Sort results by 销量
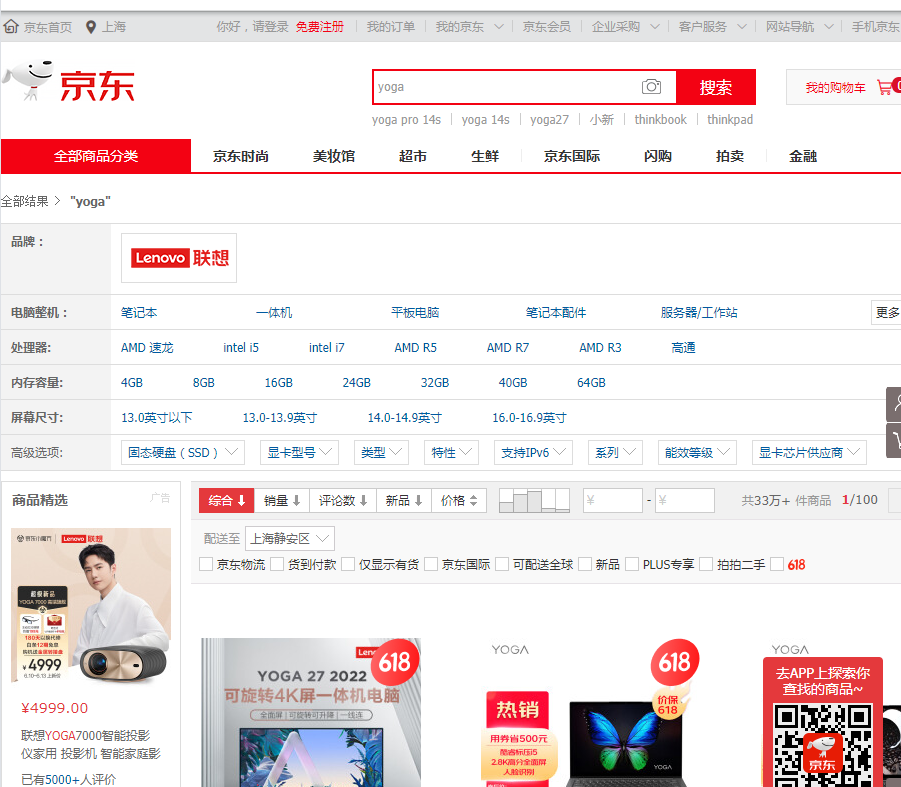 [x=282, y=500]
